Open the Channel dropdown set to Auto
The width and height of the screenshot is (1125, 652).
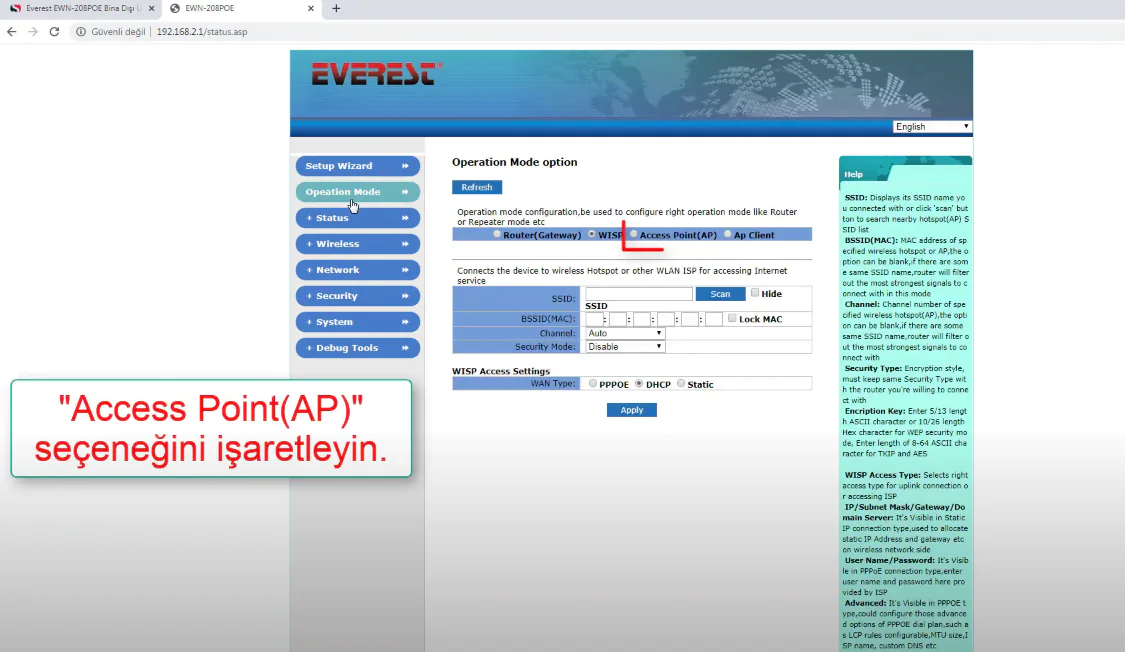tap(625, 333)
